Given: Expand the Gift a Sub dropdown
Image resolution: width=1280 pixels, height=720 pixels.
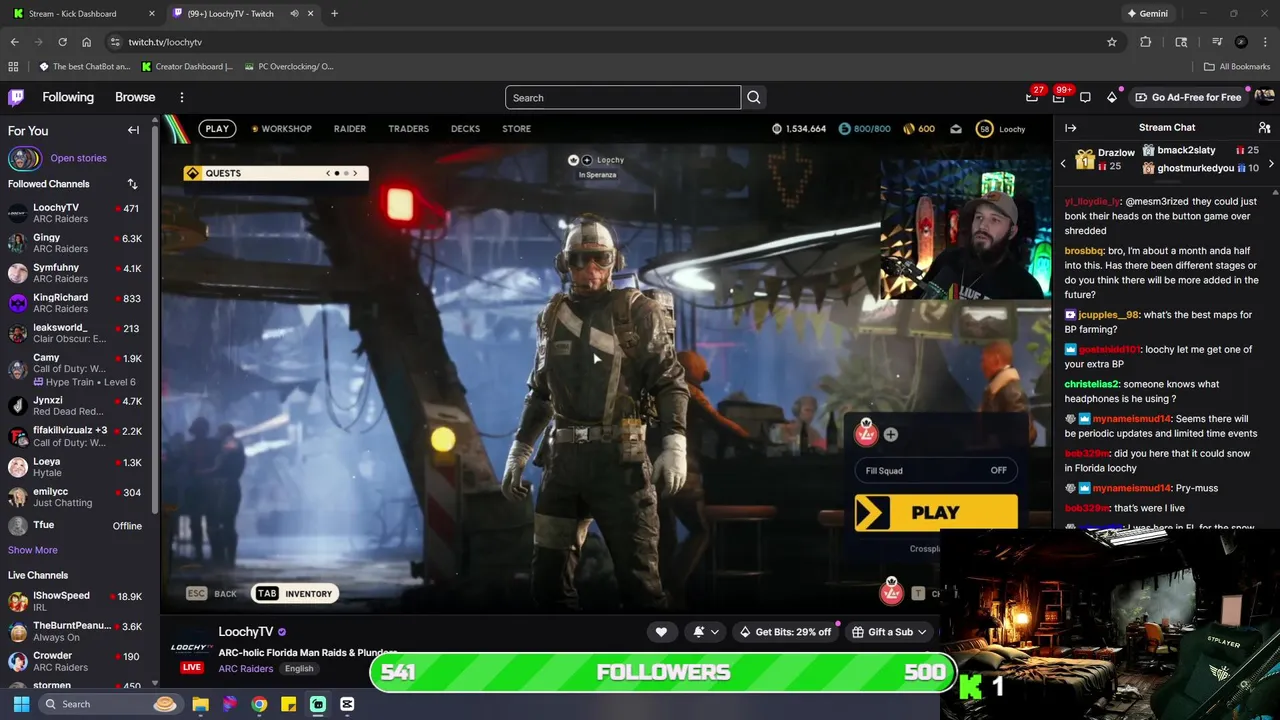Looking at the screenshot, I should pos(890,632).
